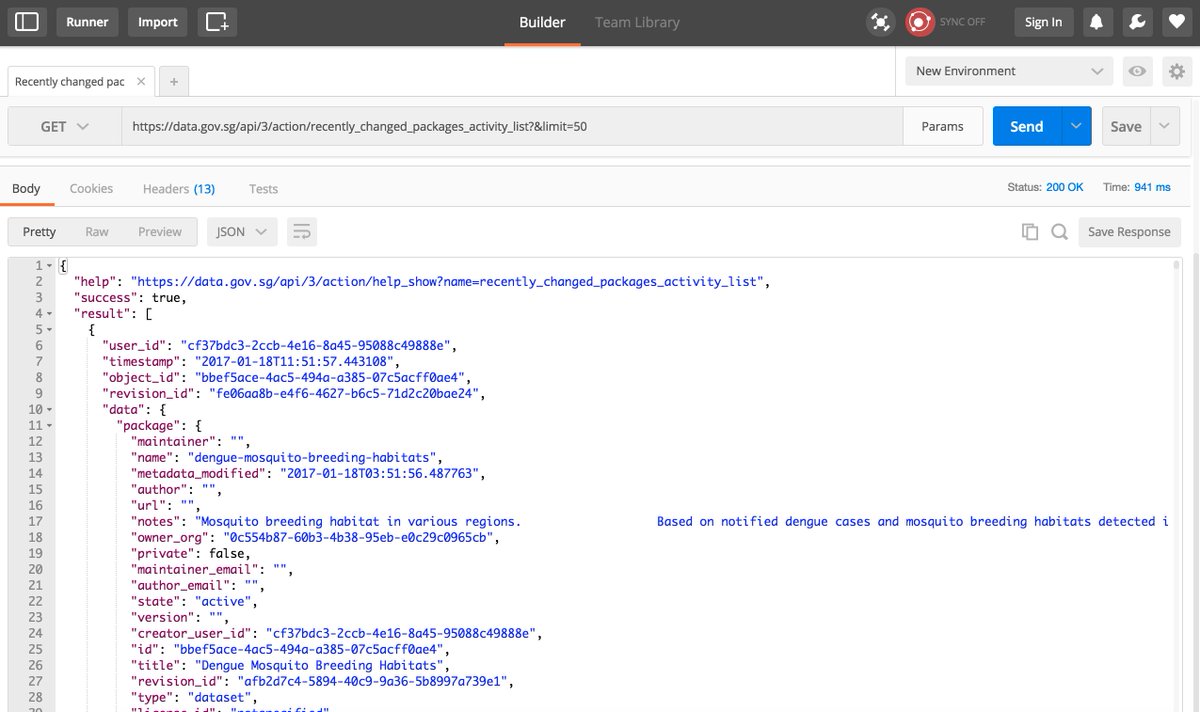Open environment quick look eye icon
Screen dimensions: 1200x712
point(1137,71)
